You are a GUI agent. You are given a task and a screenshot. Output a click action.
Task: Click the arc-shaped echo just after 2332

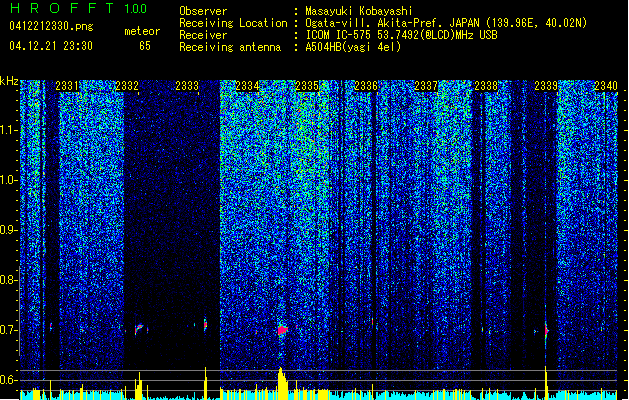tap(139, 329)
